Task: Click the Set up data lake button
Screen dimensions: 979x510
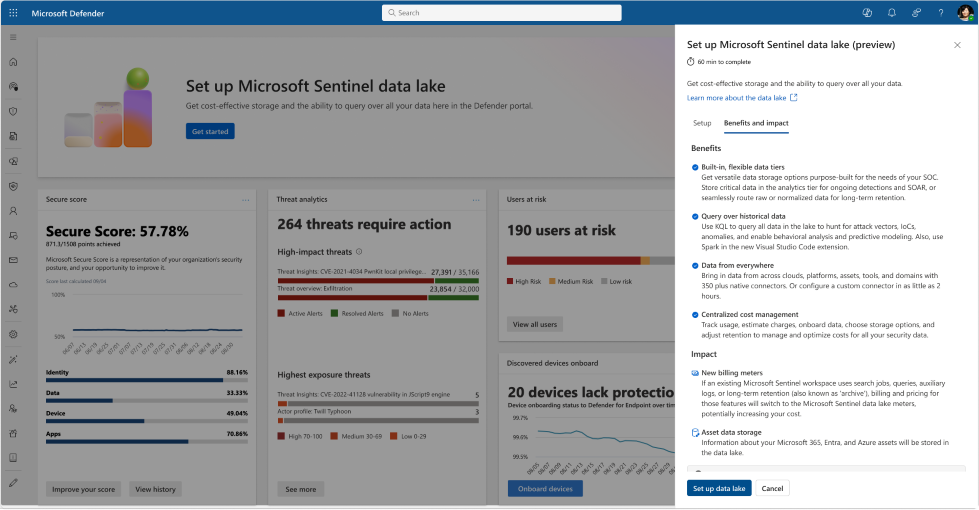Action: [718, 488]
